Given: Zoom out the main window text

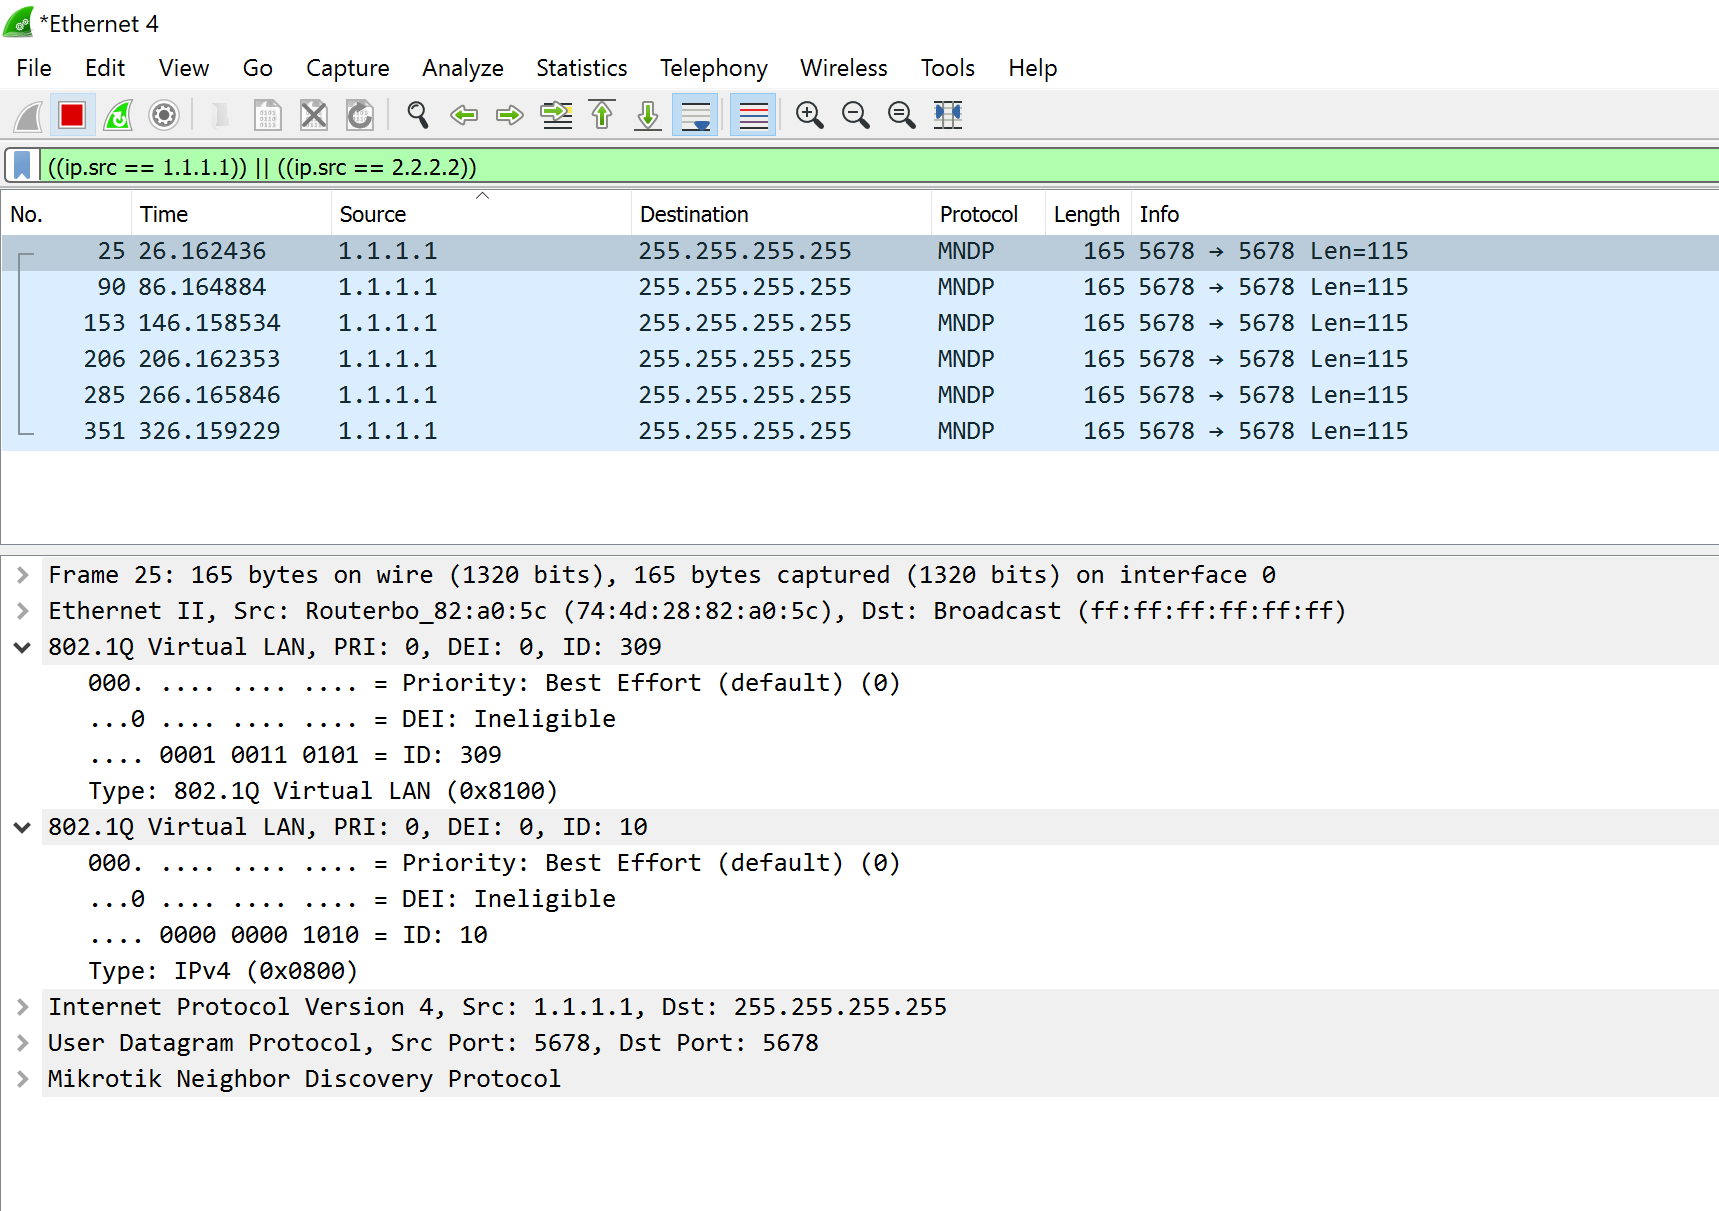Looking at the screenshot, I should click(x=856, y=115).
